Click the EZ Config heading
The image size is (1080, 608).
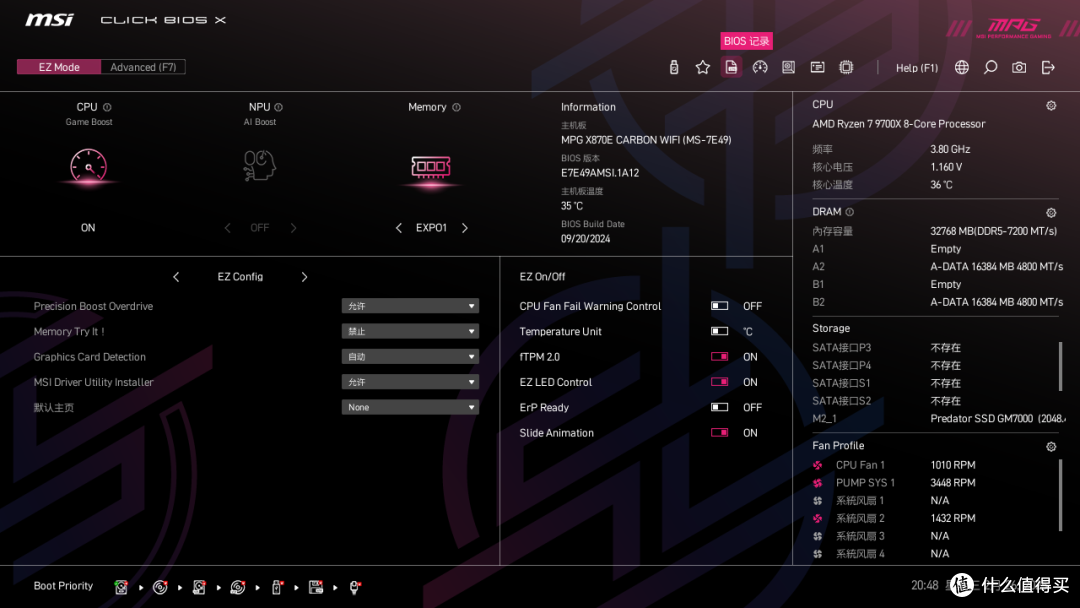240,277
